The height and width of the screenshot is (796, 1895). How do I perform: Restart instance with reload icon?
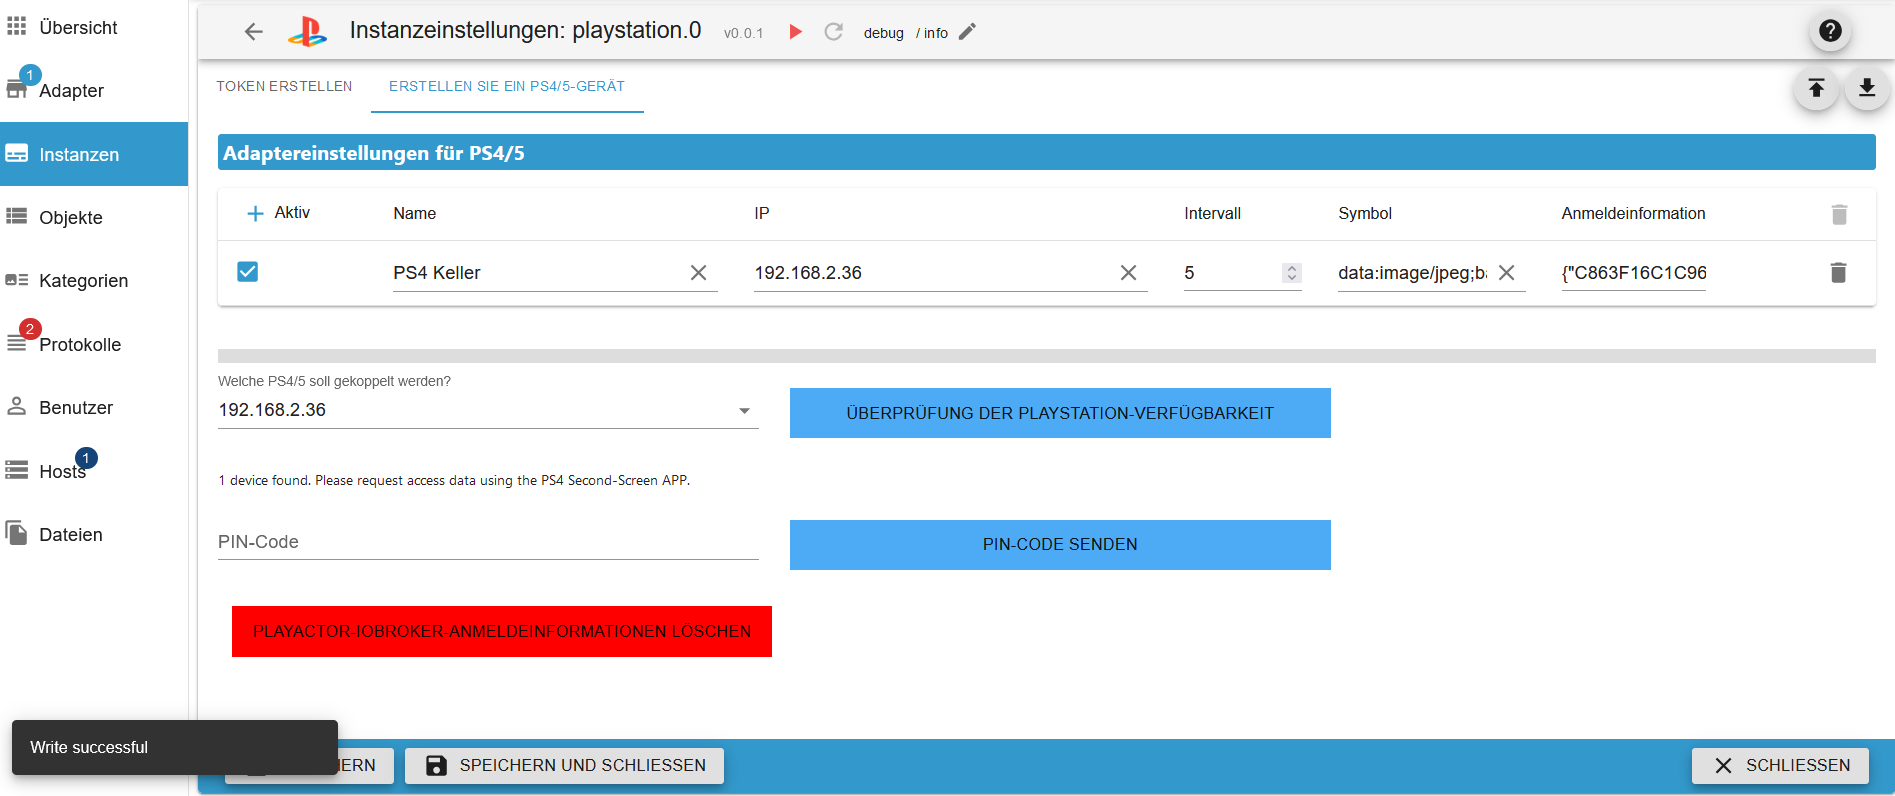pos(833,32)
